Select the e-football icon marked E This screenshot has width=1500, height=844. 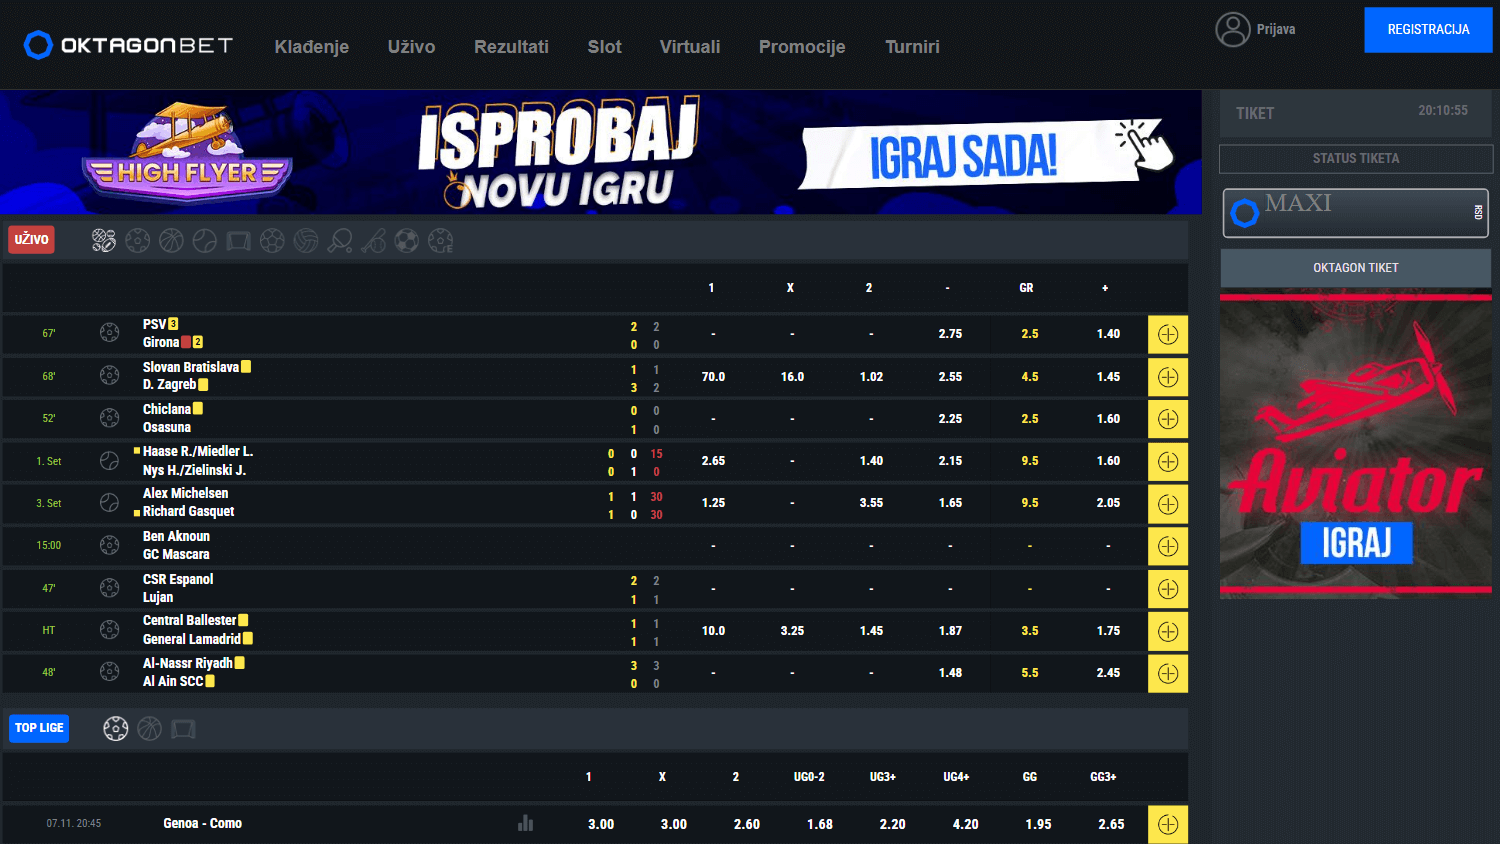[x=440, y=240]
